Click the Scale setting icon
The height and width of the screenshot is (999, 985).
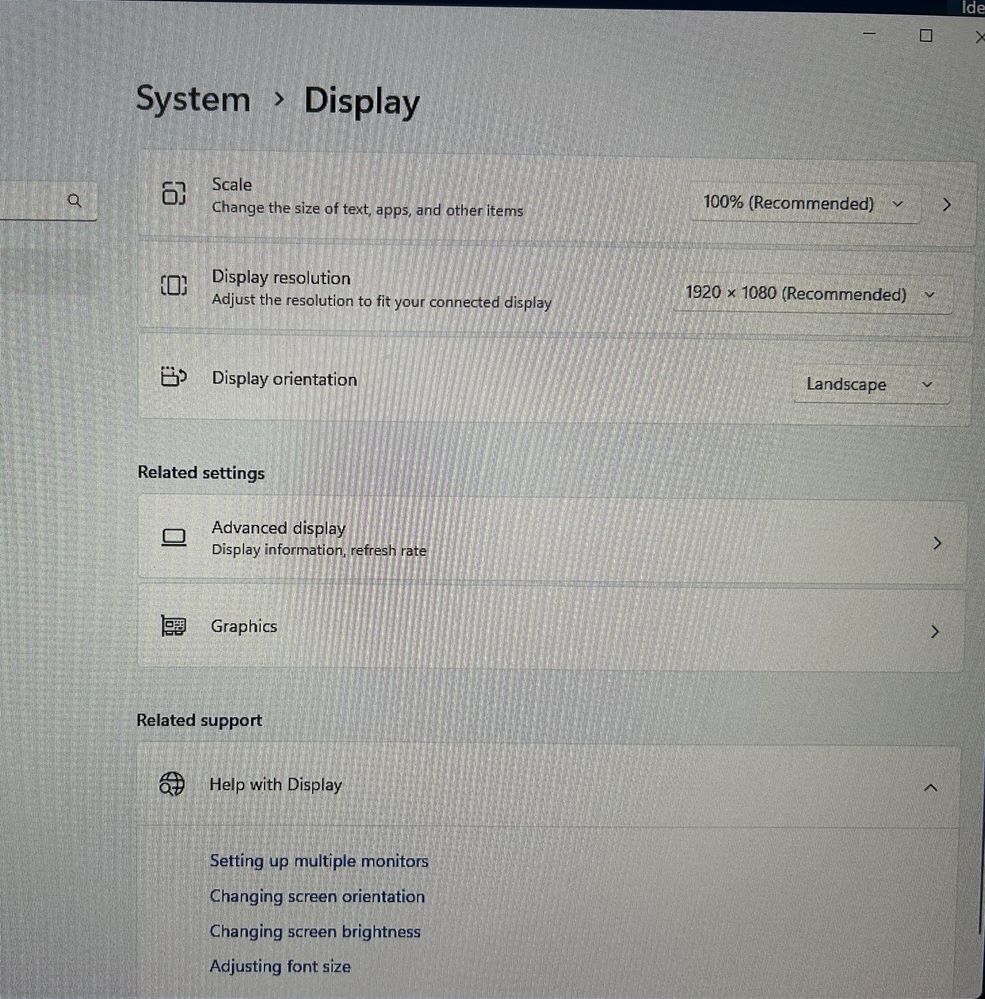coord(174,194)
